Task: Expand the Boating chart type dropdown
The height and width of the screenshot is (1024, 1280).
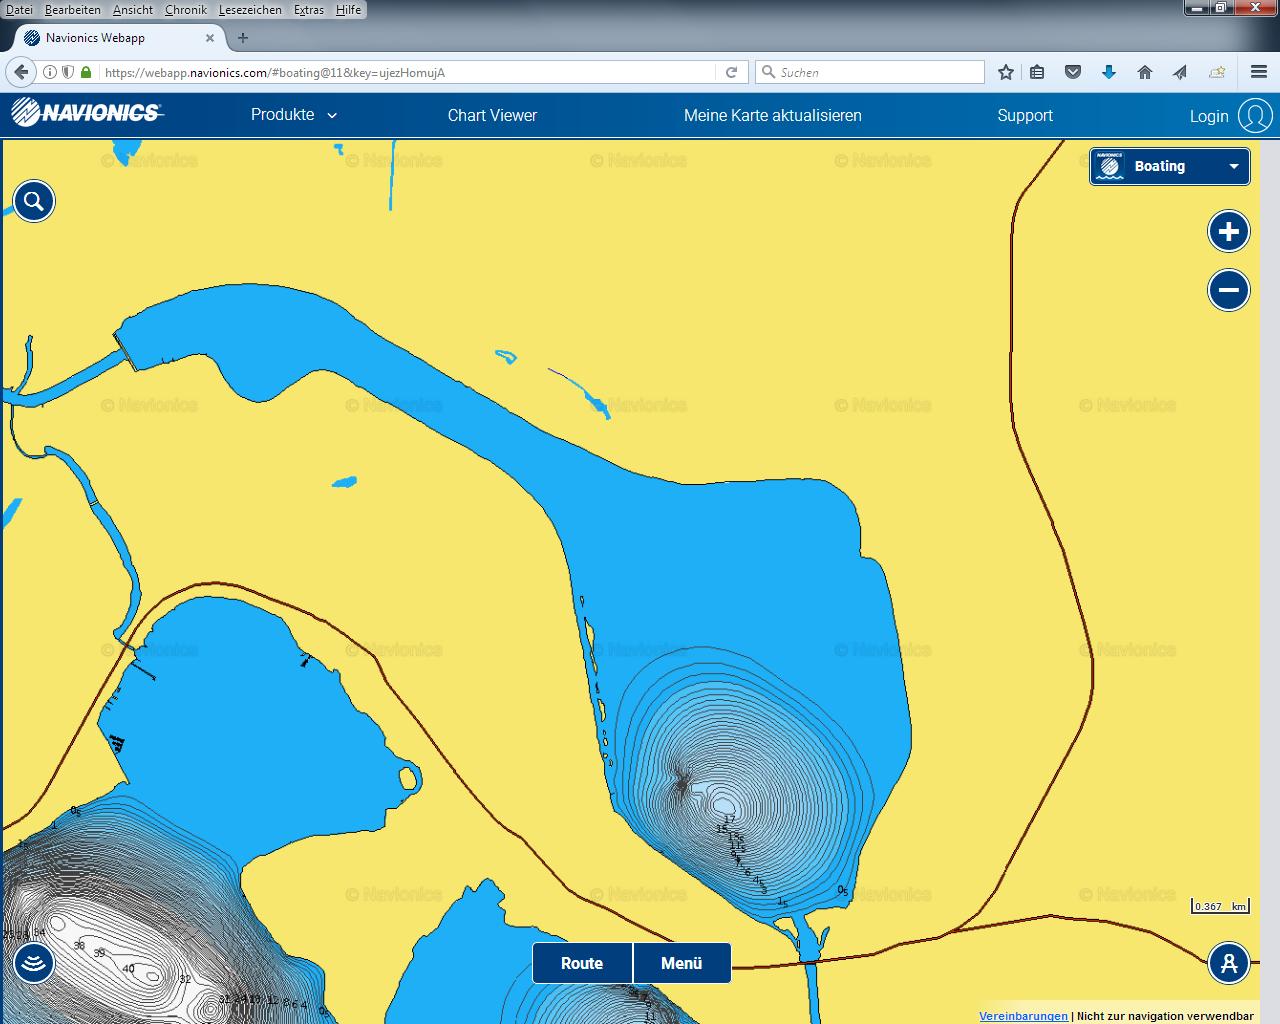Action: pos(1169,167)
